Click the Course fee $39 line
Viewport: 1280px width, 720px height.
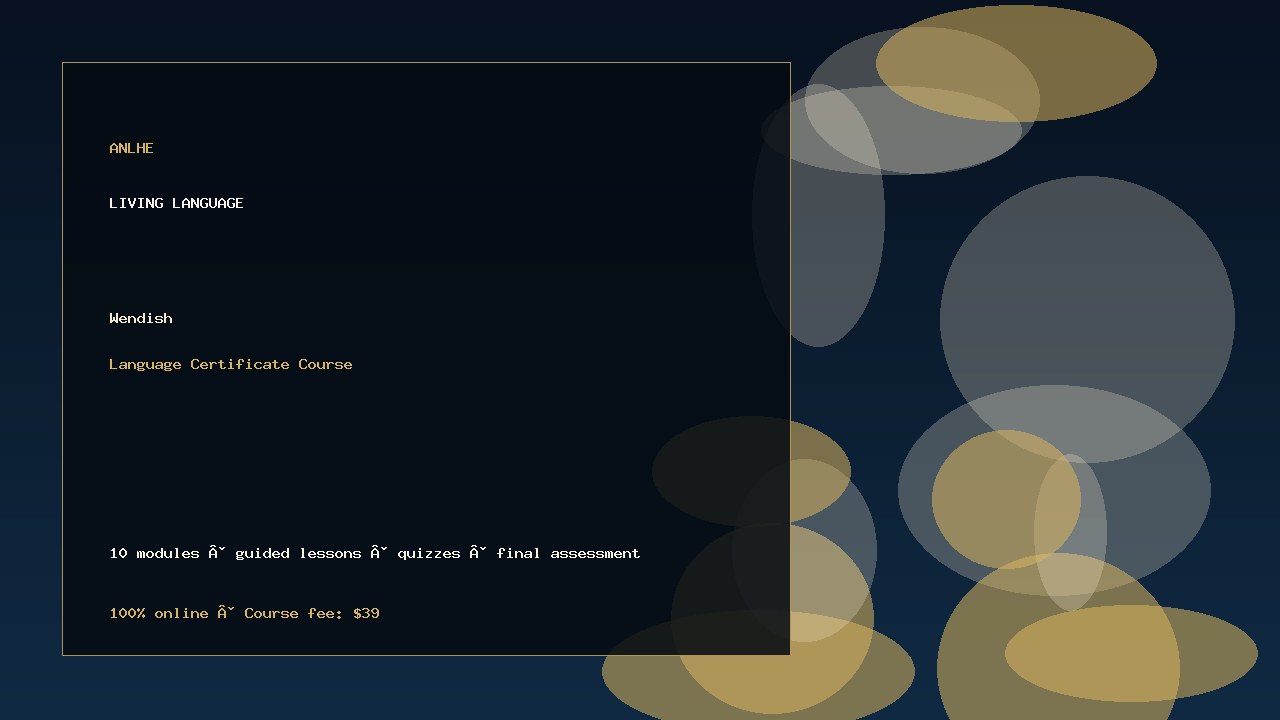244,613
